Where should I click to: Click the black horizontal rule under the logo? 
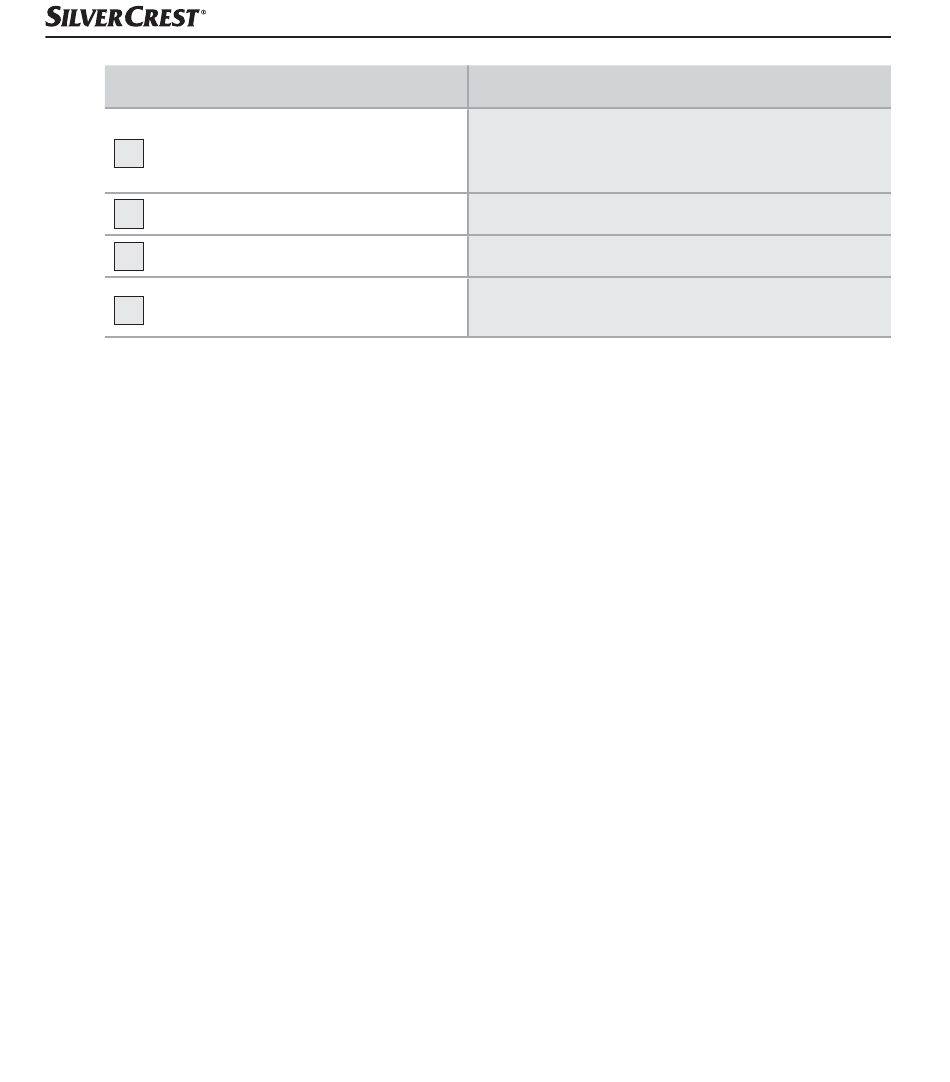pos(468,37)
